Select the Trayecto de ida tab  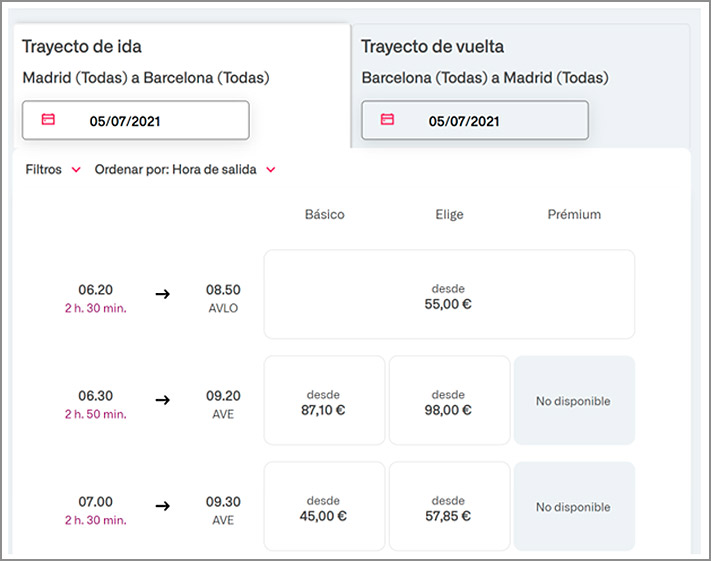click(82, 47)
